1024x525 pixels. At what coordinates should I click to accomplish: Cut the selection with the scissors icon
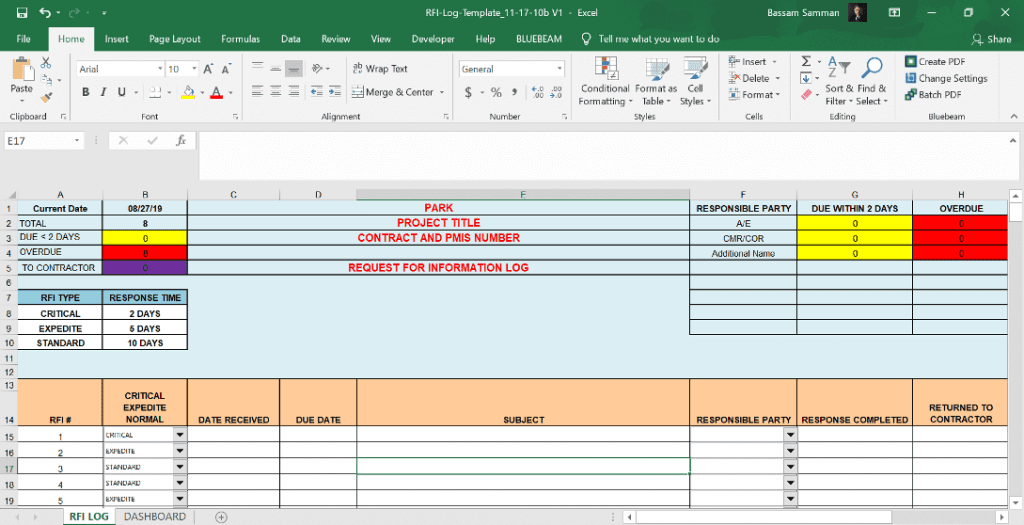point(46,63)
